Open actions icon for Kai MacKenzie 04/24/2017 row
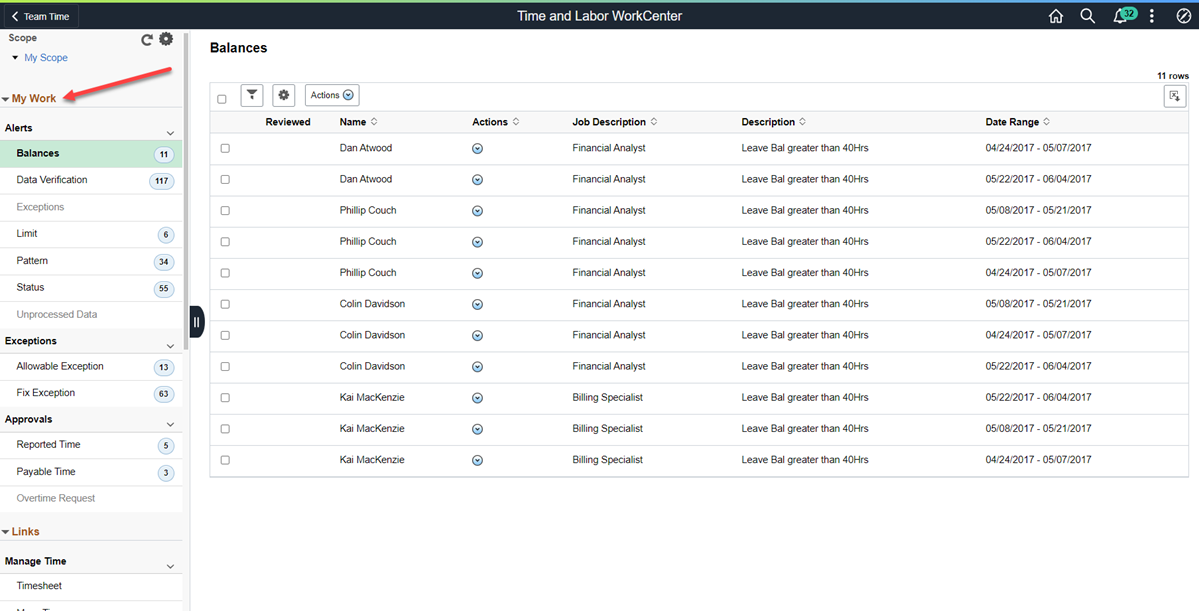Image resolution: width=1199 pixels, height=611 pixels. pos(477,460)
